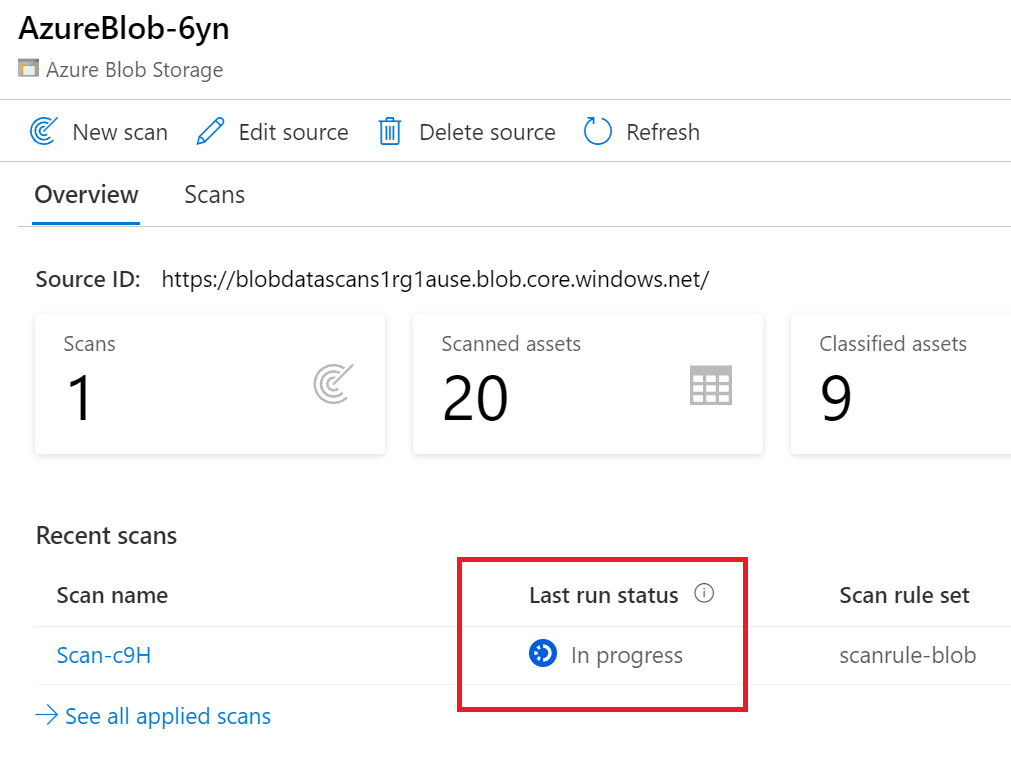
Task: Click the Delete source trash icon
Action: coord(390,132)
